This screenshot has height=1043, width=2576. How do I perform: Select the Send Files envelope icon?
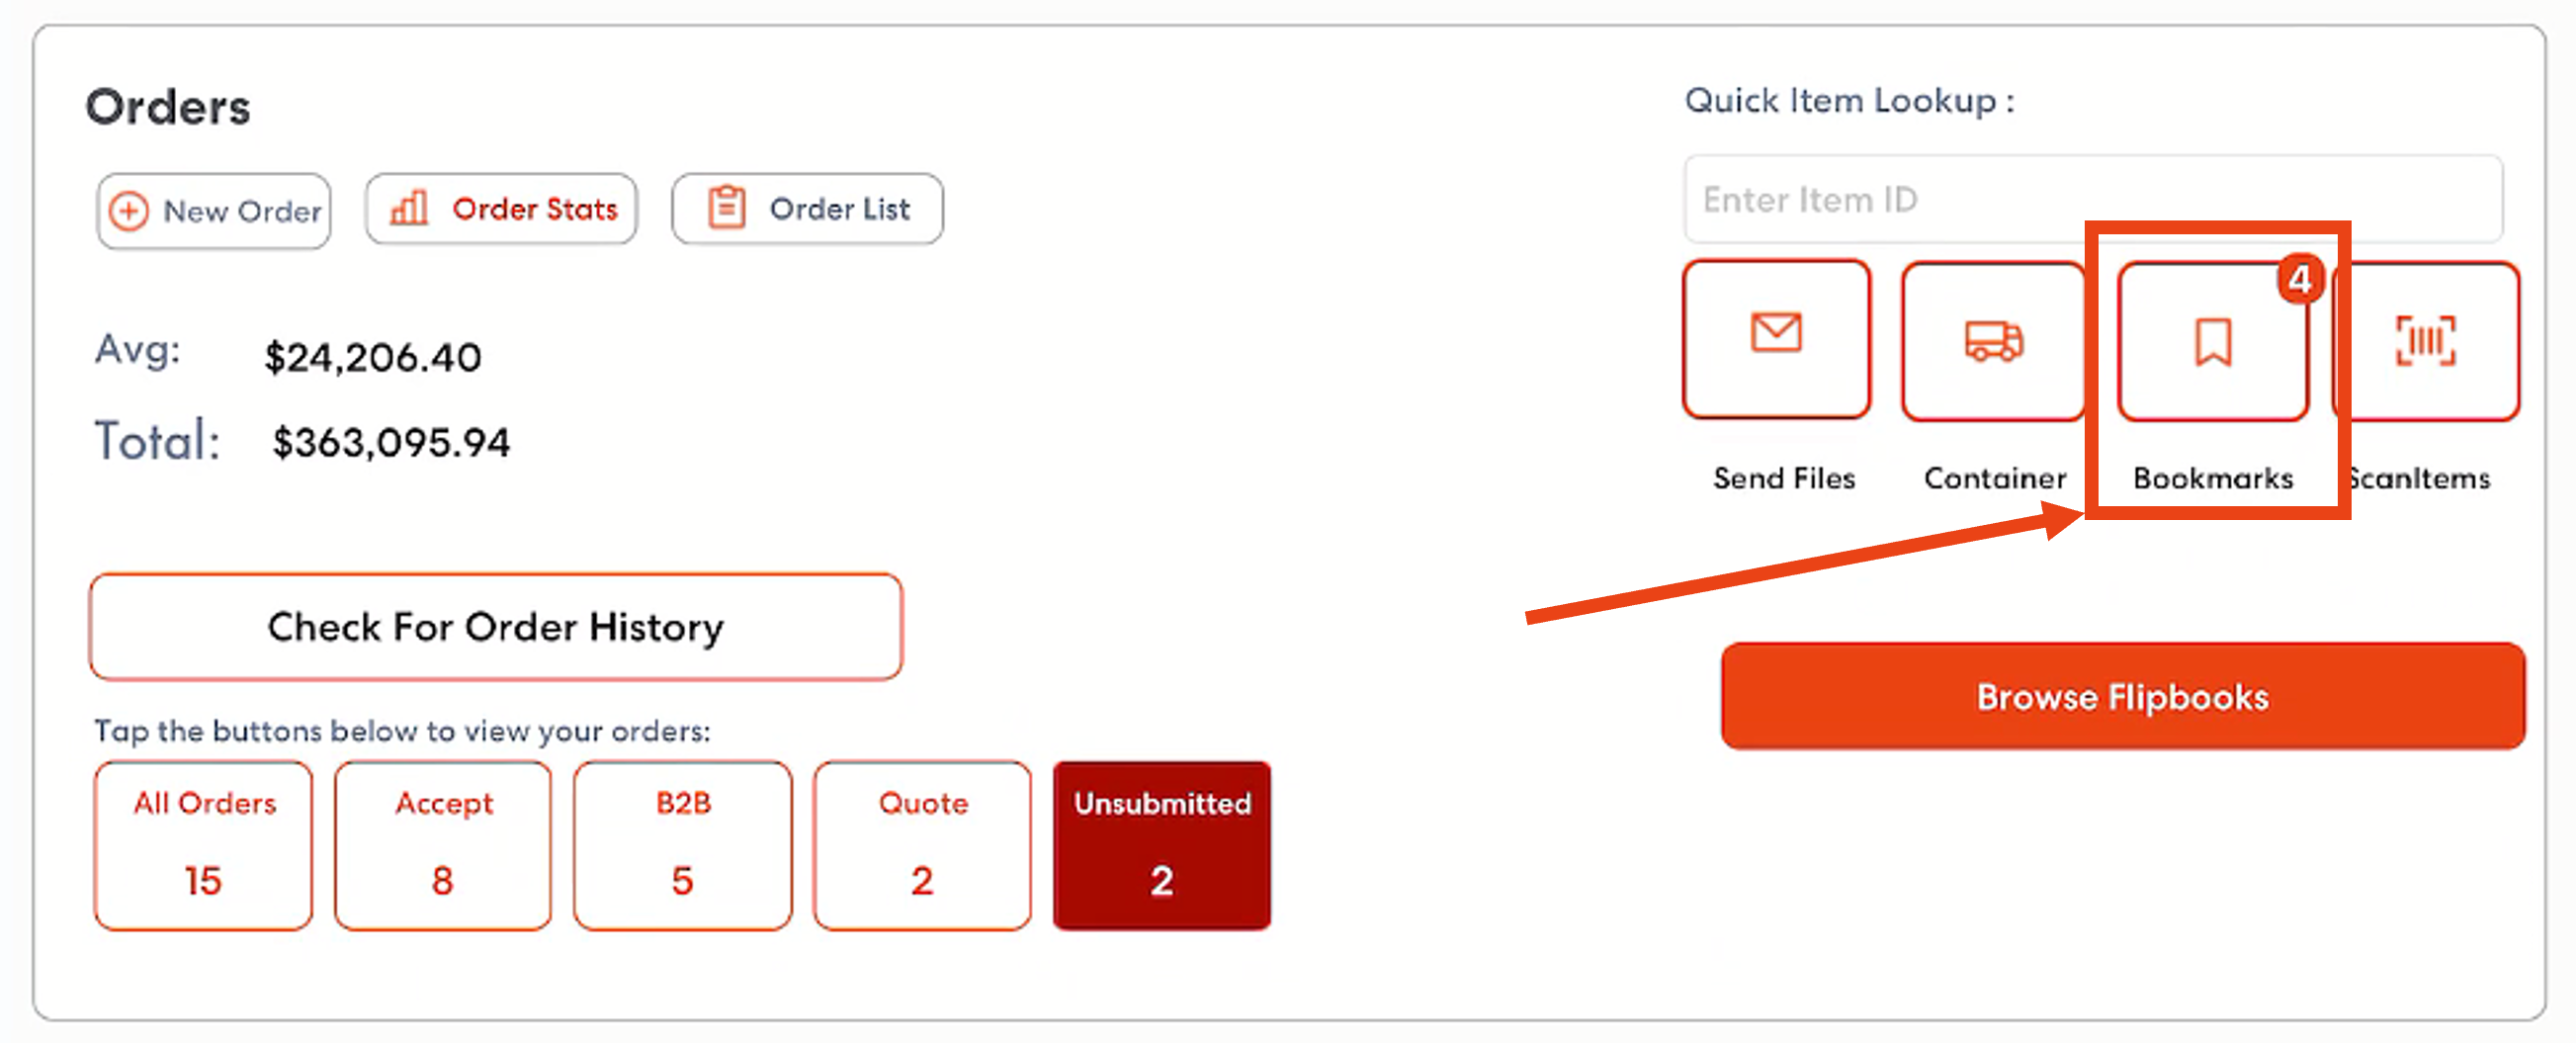1777,339
